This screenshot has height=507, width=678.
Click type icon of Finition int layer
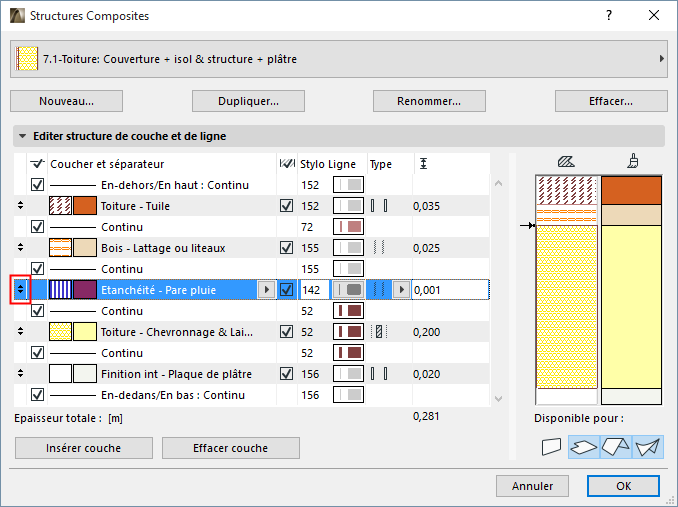[379, 373]
